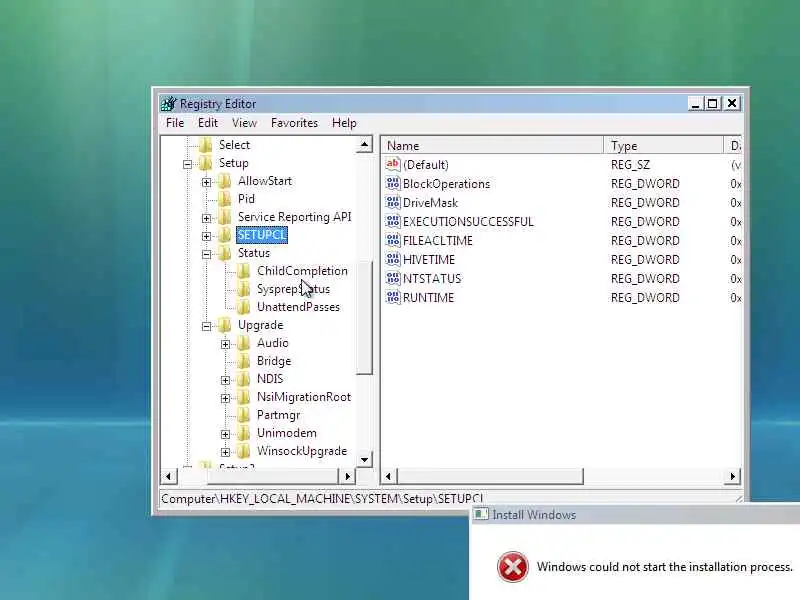Image resolution: width=800 pixels, height=600 pixels.
Task: Click the SETUPCL folder icon
Action: (224, 235)
